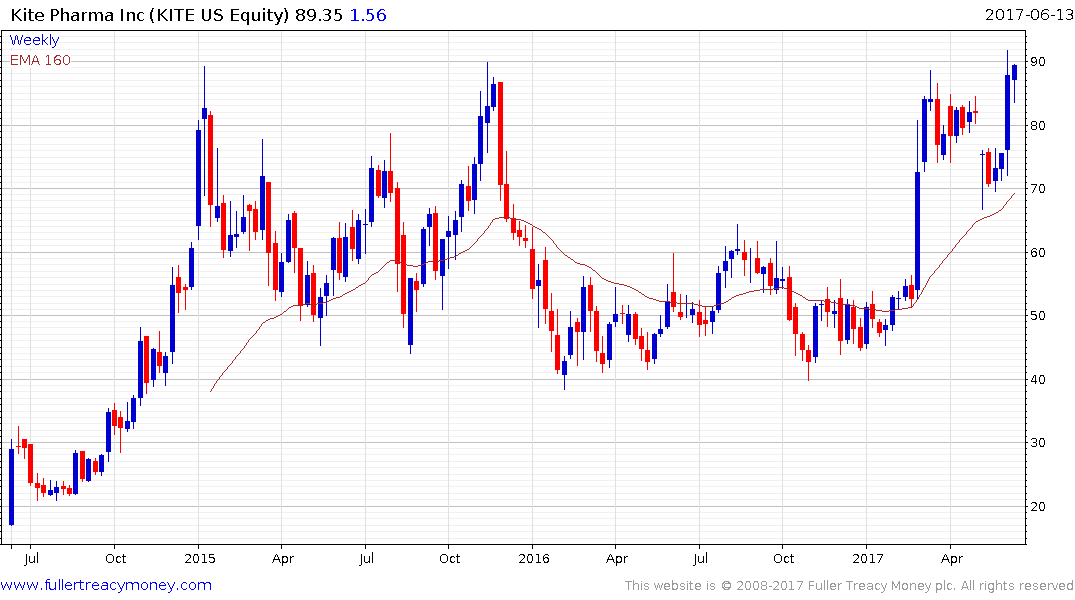The height and width of the screenshot is (600, 1075).
Task: Click the 70 price axis label
Action: coord(1038,189)
